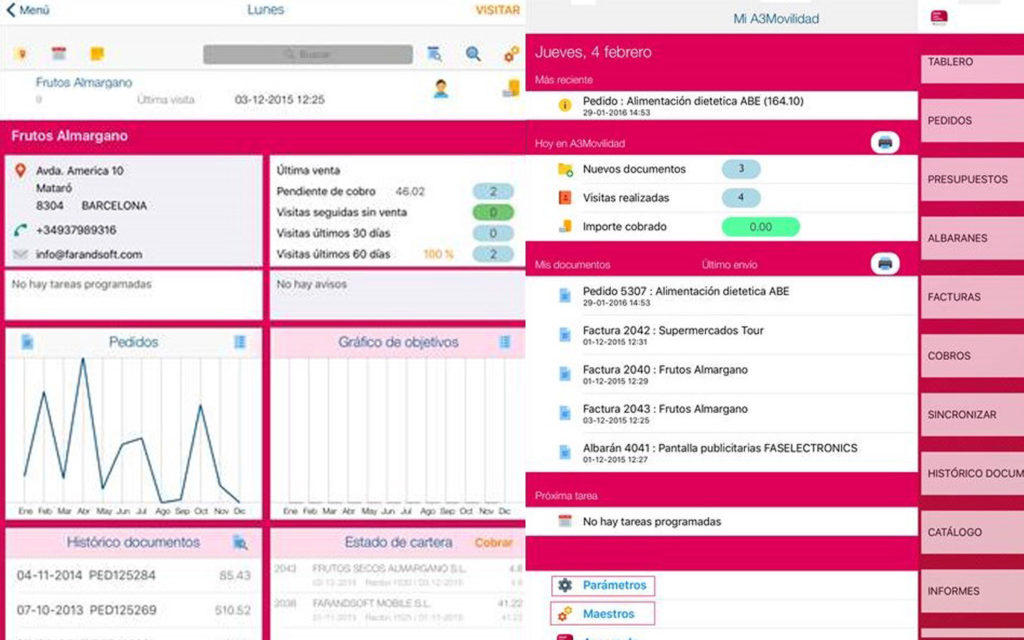
Task: Open search icon in Histórico documentos header
Action: [x=240, y=542]
